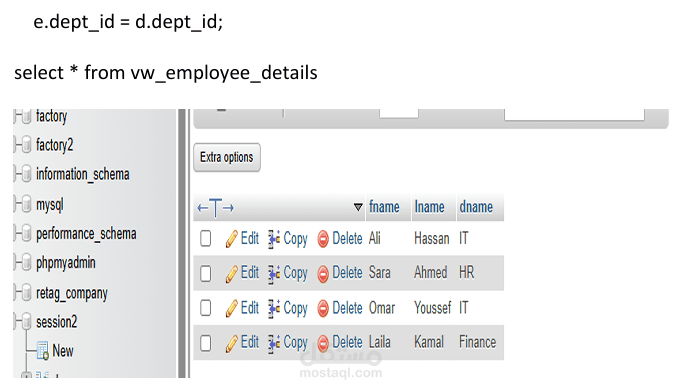Click the New table icon under session2
683x388 pixels.
click(43, 351)
